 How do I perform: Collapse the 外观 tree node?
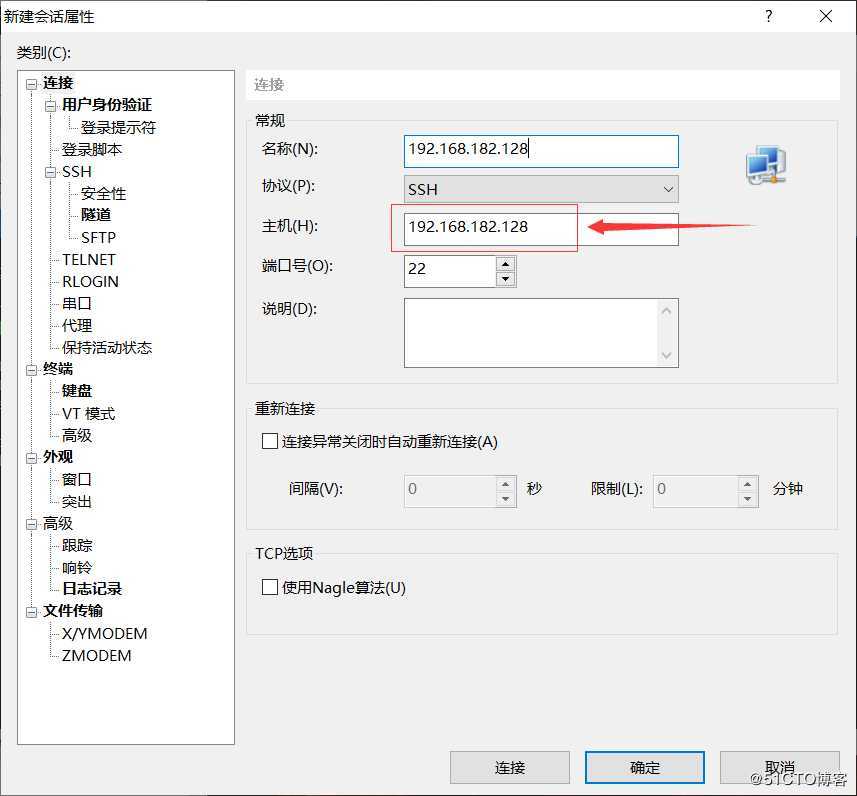[x=32, y=458]
